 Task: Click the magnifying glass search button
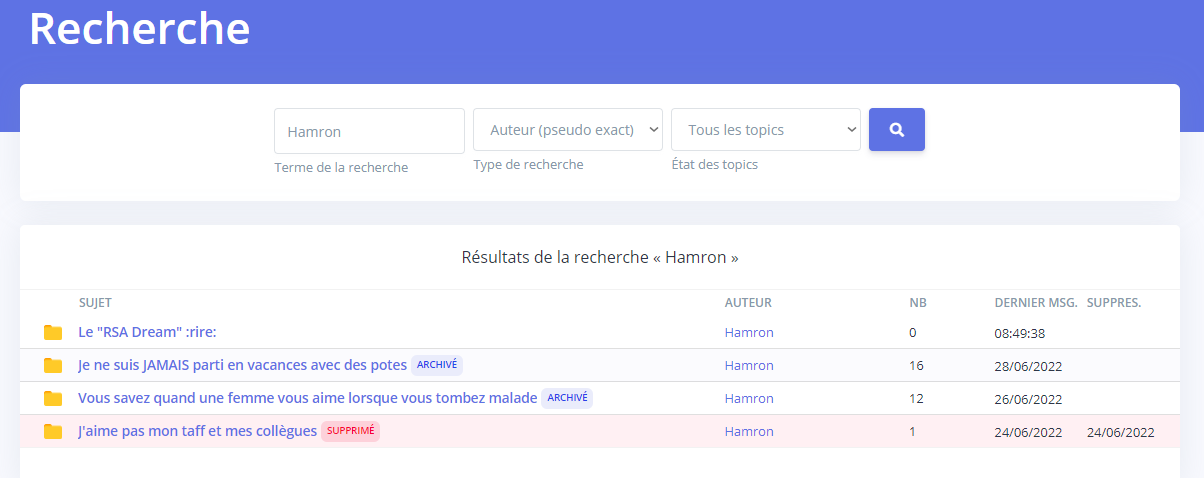point(896,130)
